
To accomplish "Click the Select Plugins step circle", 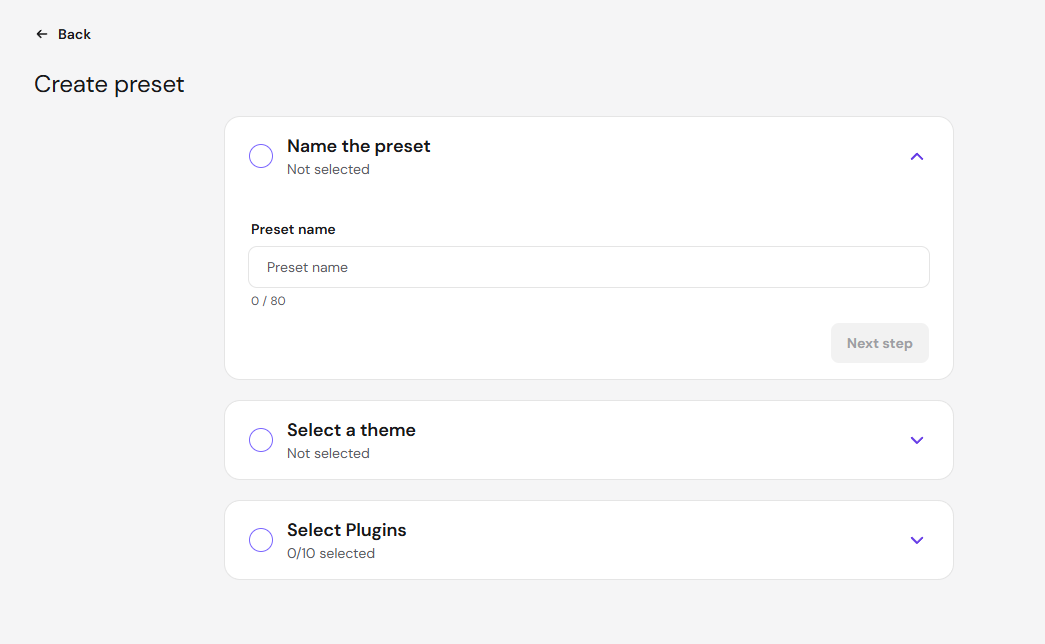I will pos(261,540).
